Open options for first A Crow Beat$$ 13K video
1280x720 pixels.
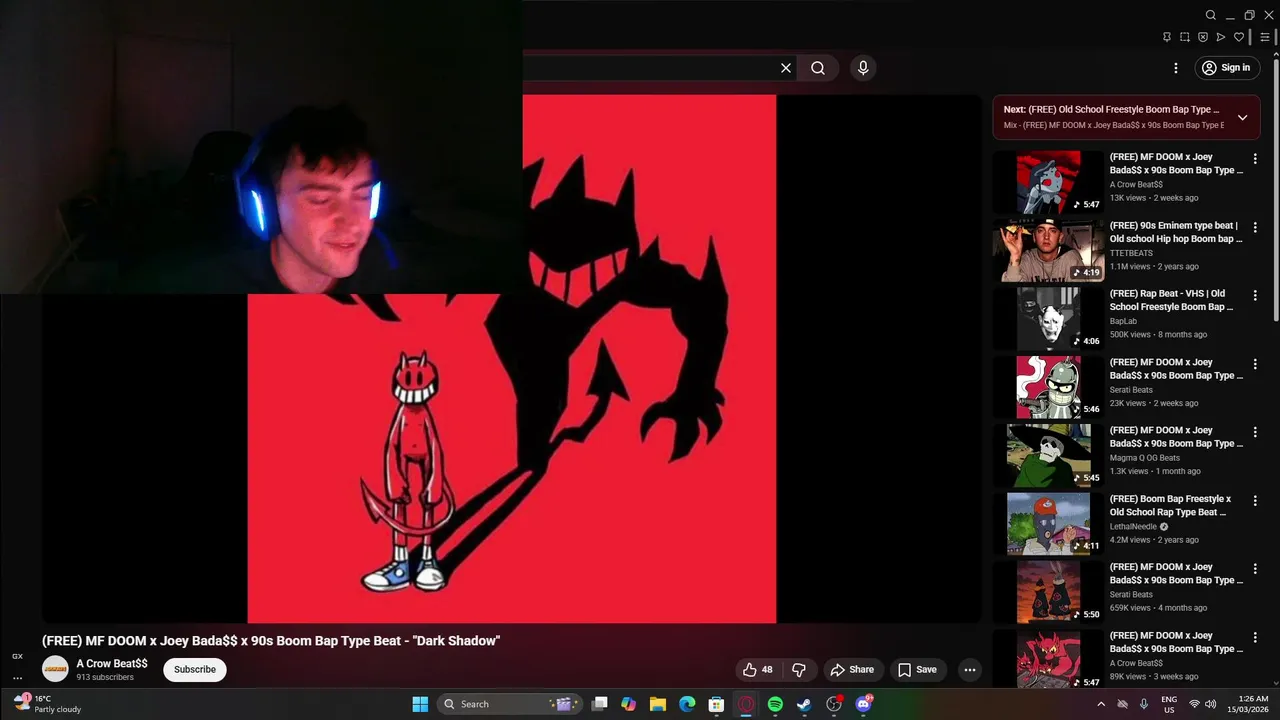[1255, 159]
